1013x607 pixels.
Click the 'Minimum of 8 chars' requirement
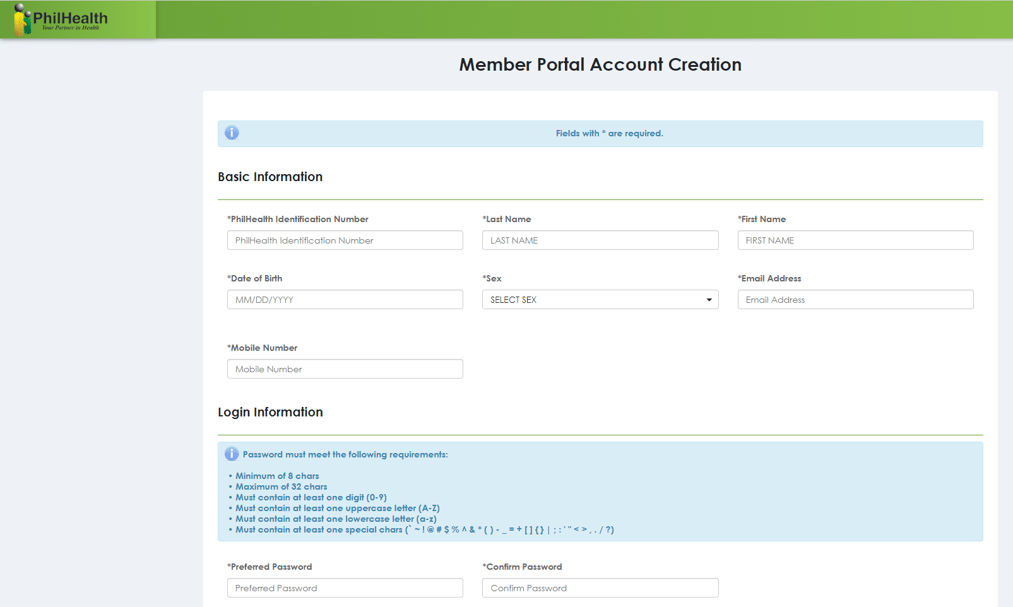click(277, 476)
